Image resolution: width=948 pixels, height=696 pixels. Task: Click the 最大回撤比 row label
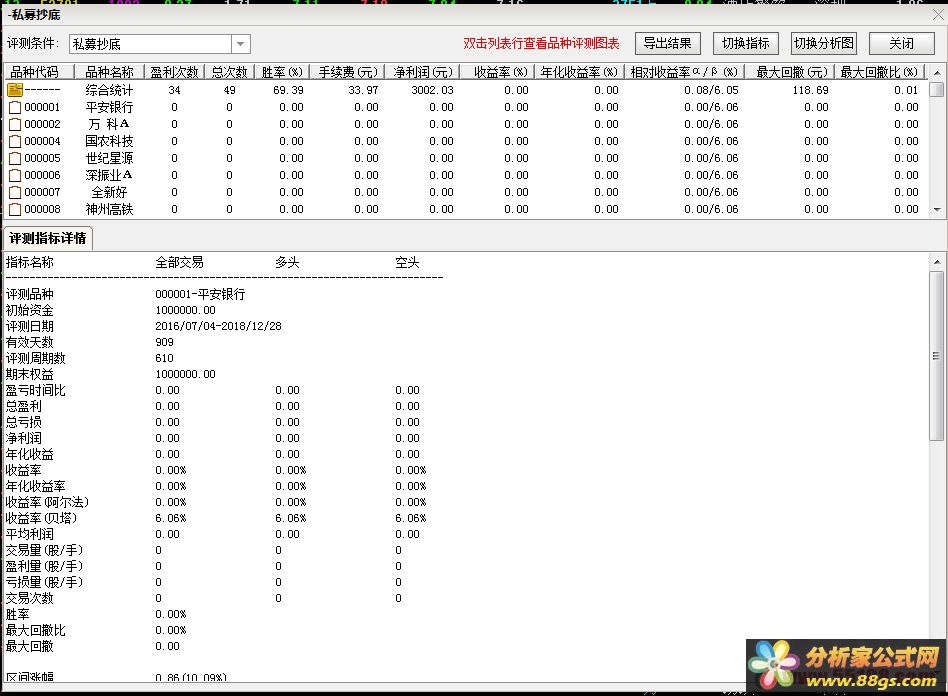[36, 631]
